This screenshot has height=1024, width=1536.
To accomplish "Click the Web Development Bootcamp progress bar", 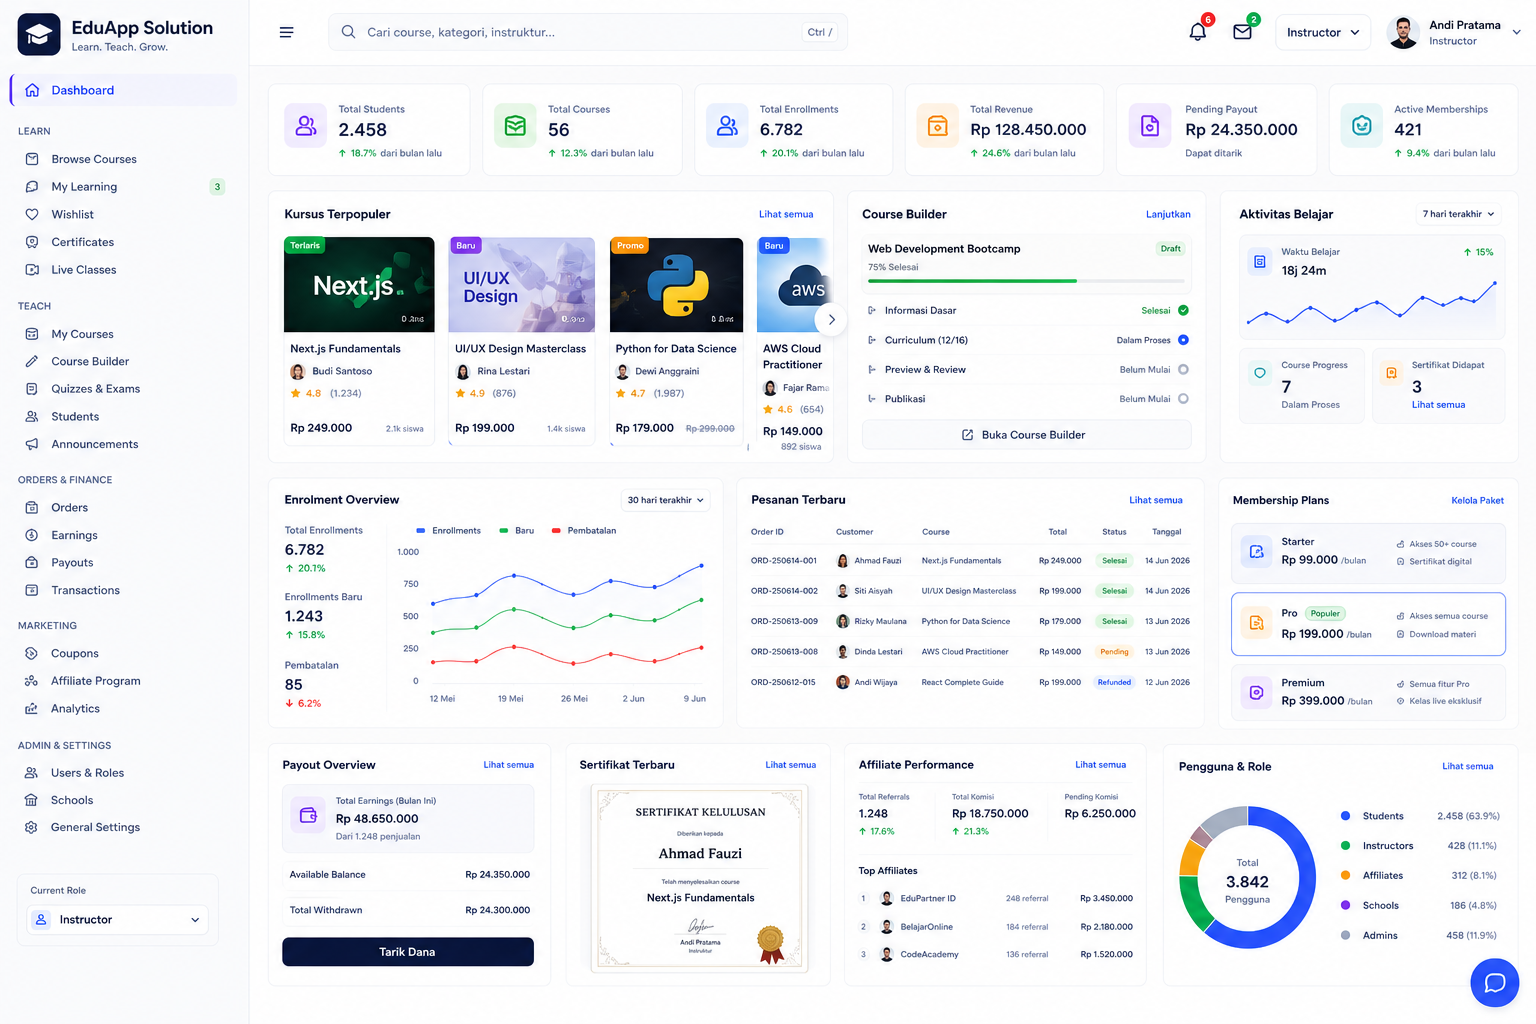I will [1026, 281].
